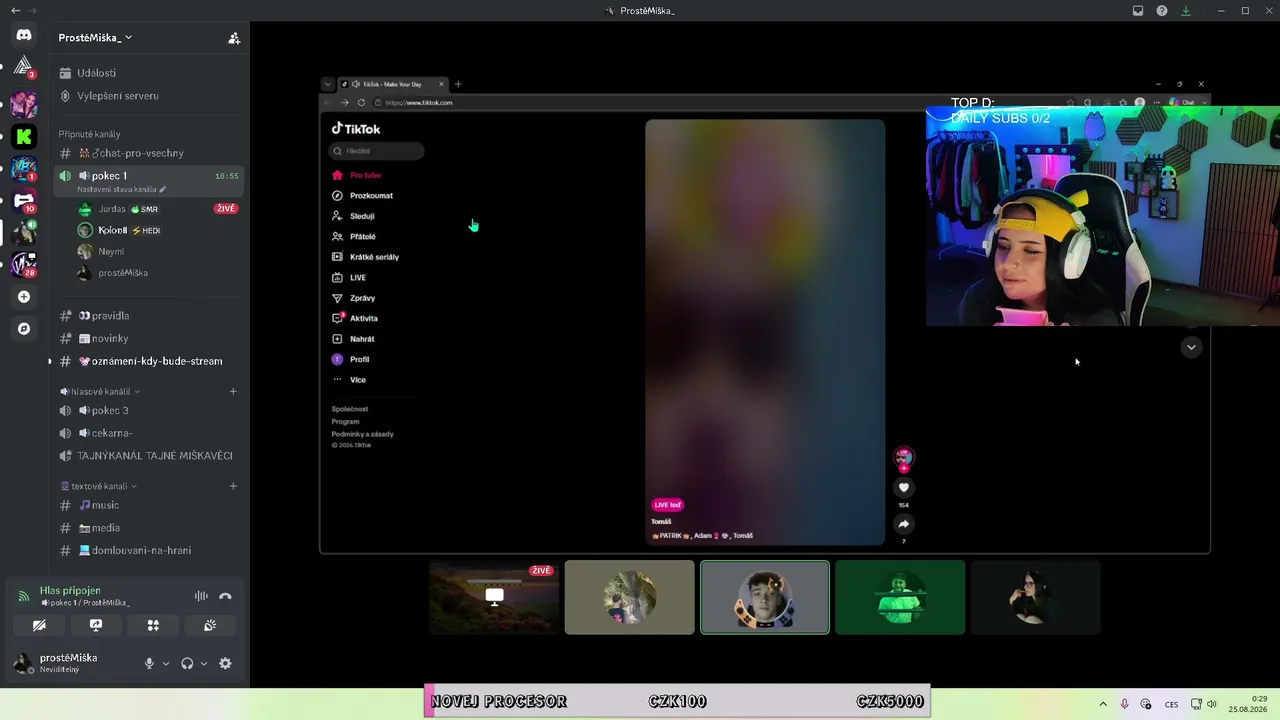
Task: Create channel in textové kanály category
Action: pos(233,486)
